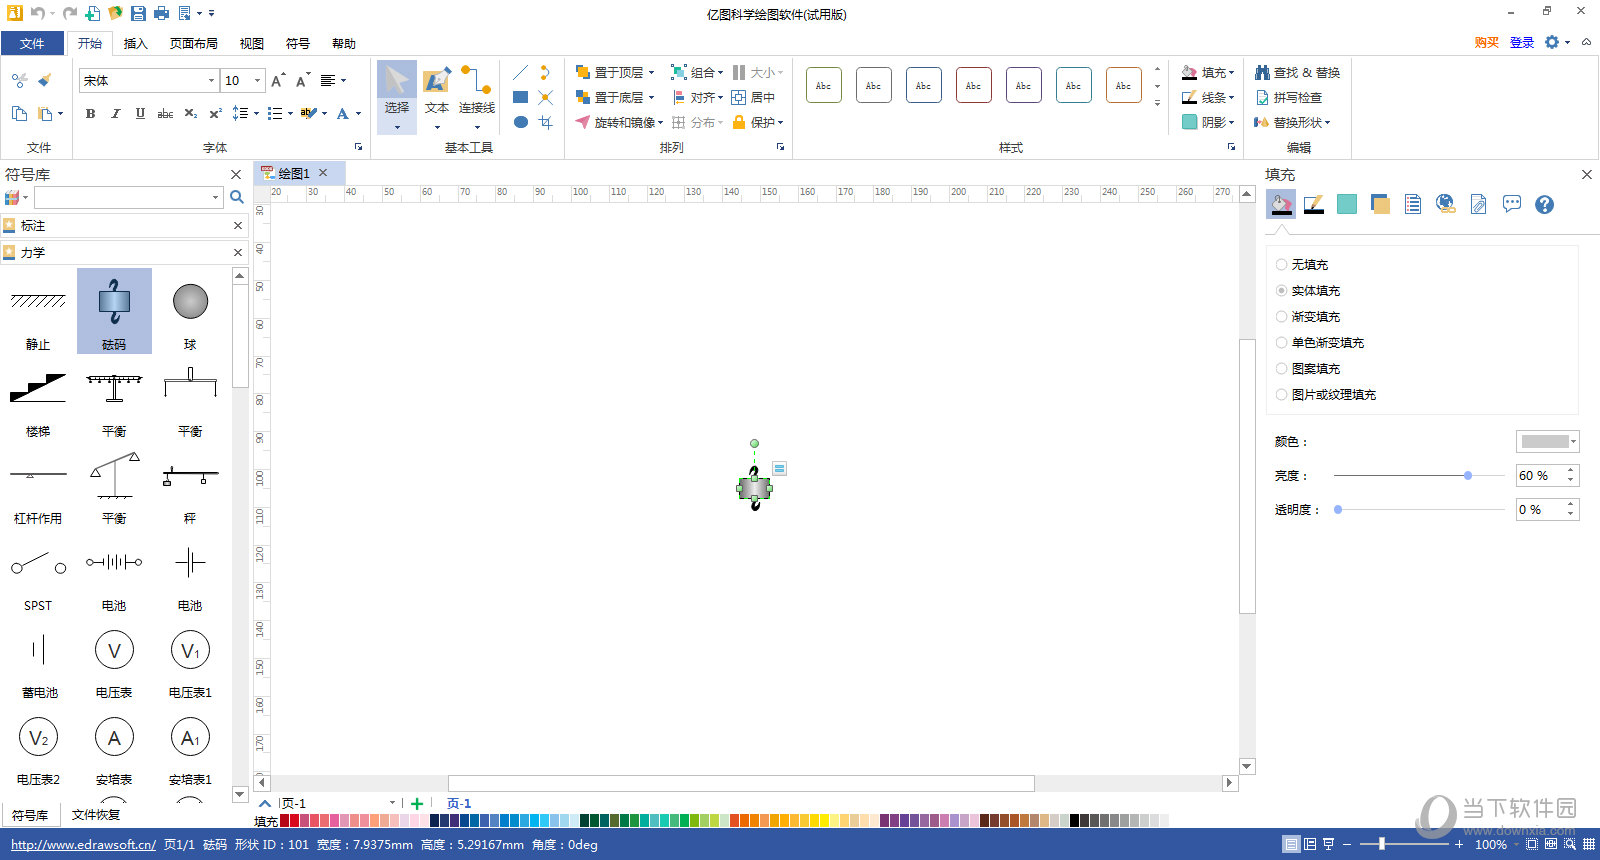Viewport: 1600px width, 860px height.
Task: Click the symbol library search magnifier
Action: [x=237, y=197]
